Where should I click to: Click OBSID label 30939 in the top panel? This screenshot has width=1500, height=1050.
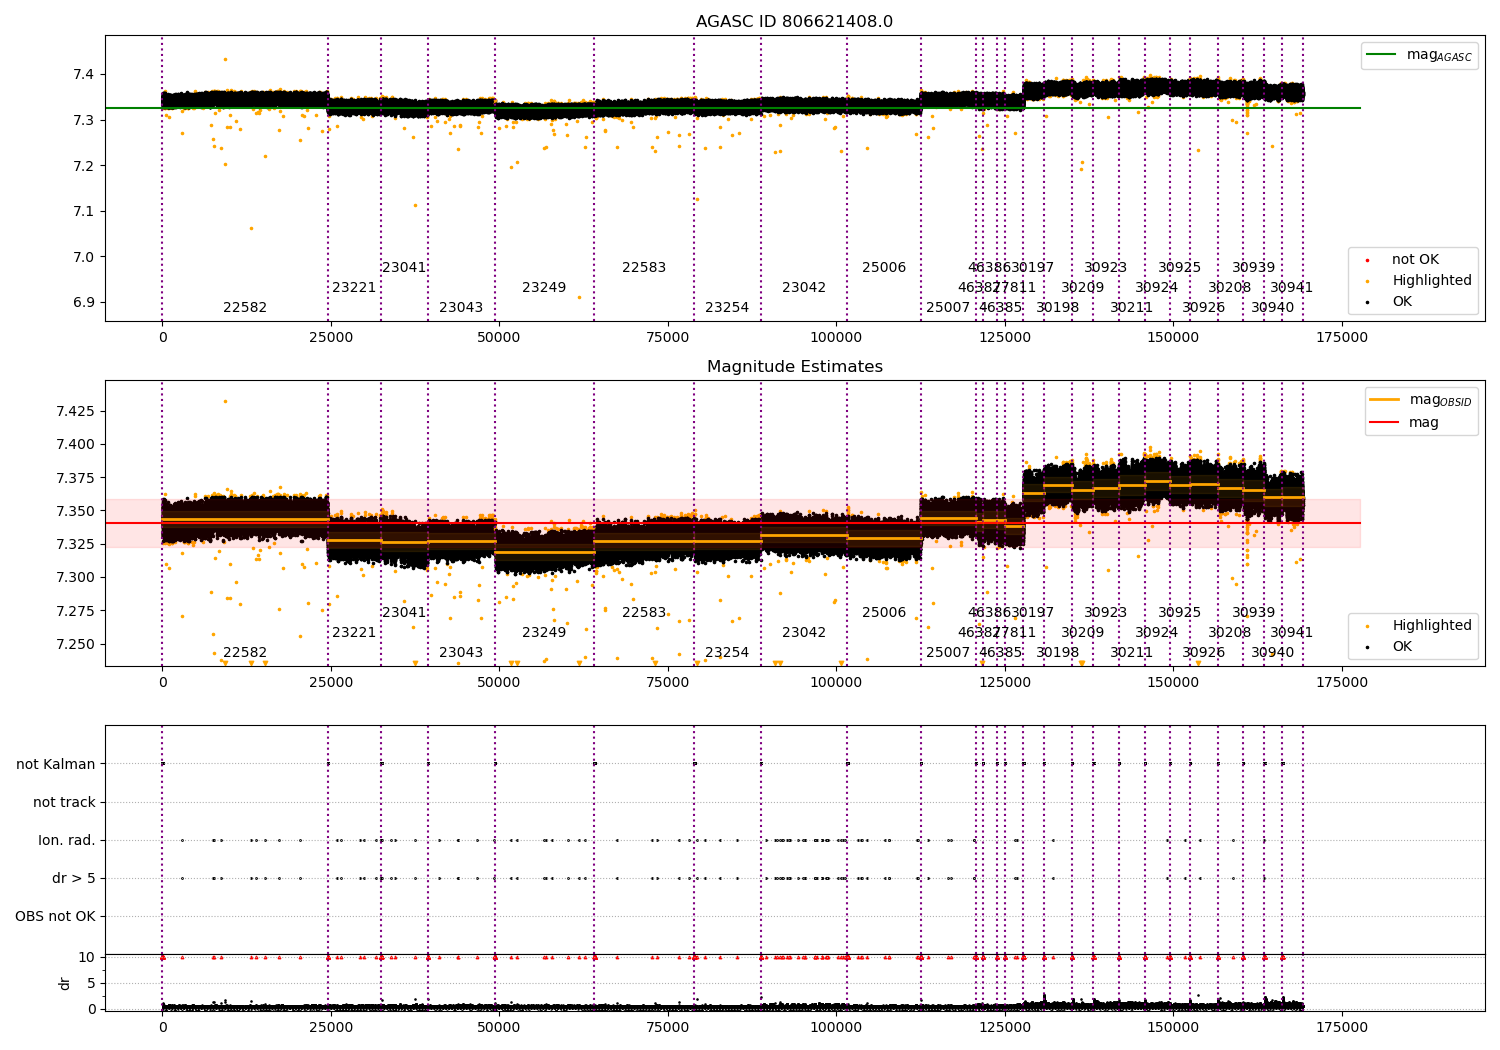click(x=1254, y=268)
